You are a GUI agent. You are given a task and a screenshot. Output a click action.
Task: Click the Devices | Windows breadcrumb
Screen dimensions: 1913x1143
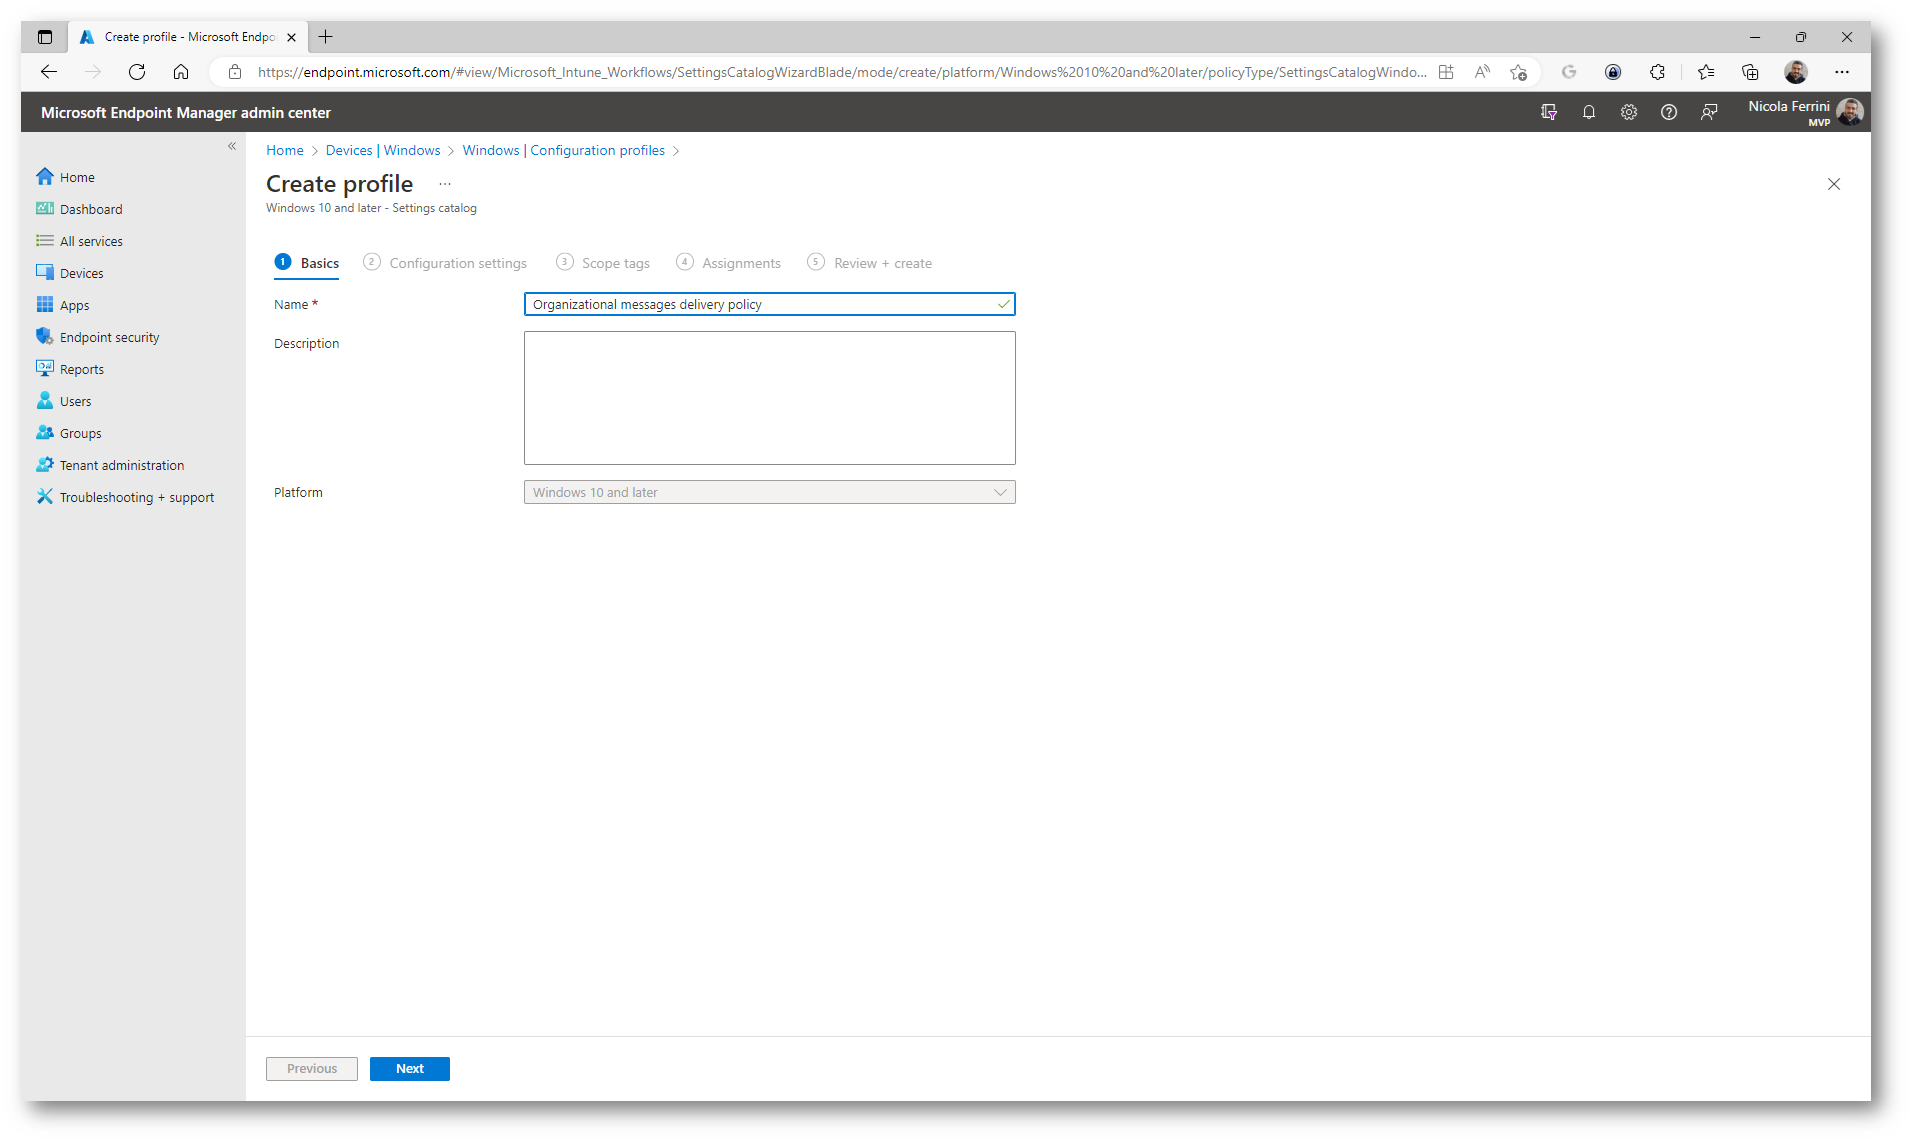tap(383, 150)
